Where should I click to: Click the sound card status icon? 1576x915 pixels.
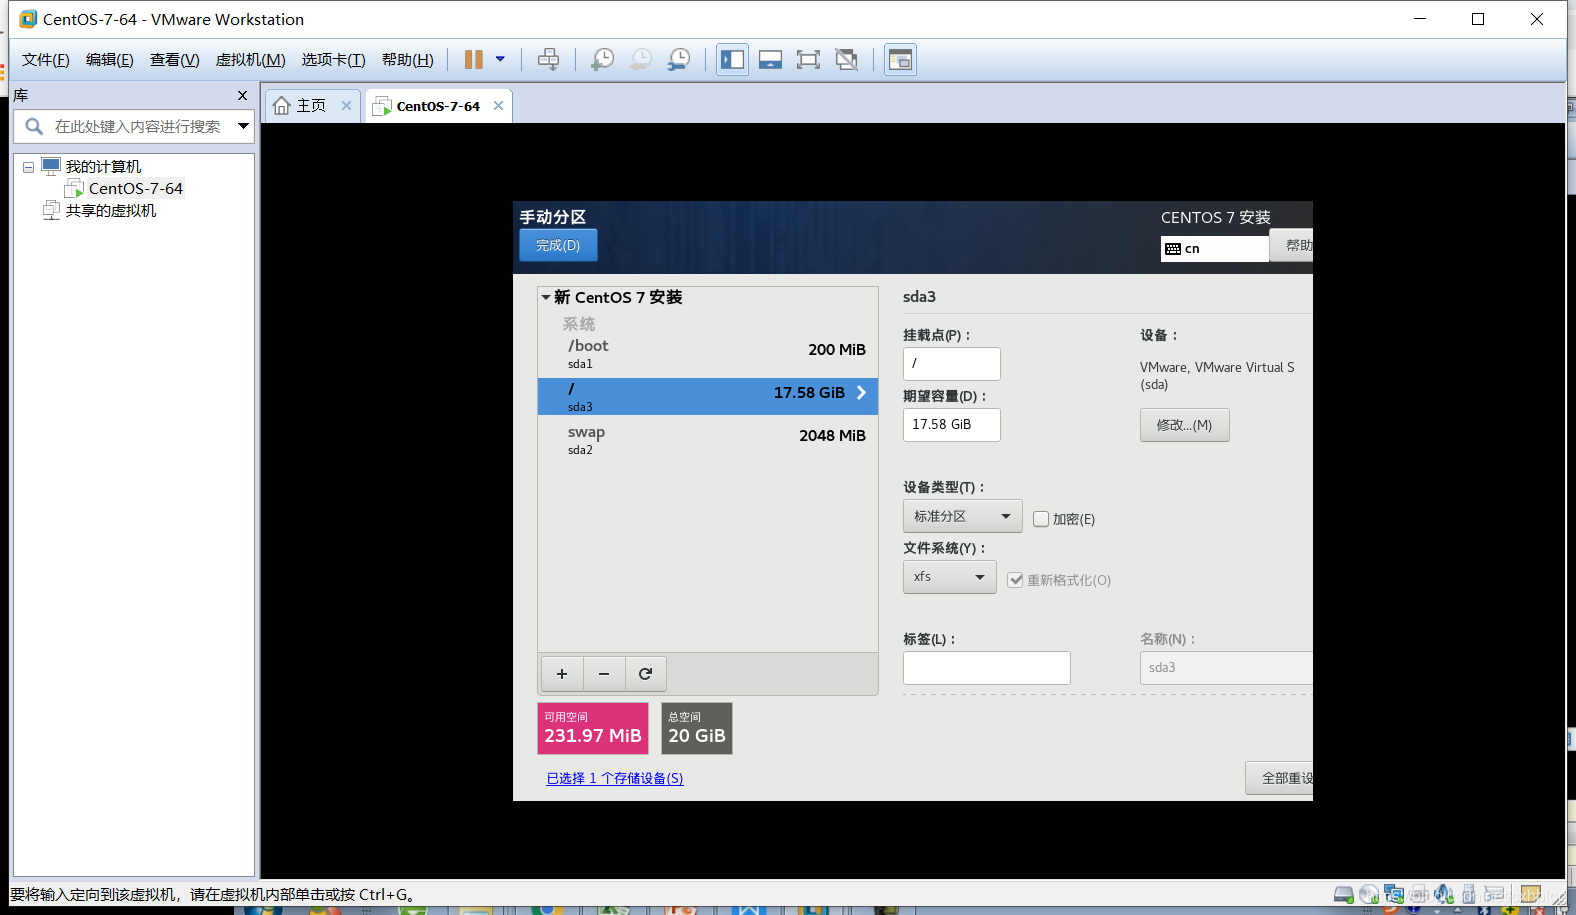point(1444,895)
